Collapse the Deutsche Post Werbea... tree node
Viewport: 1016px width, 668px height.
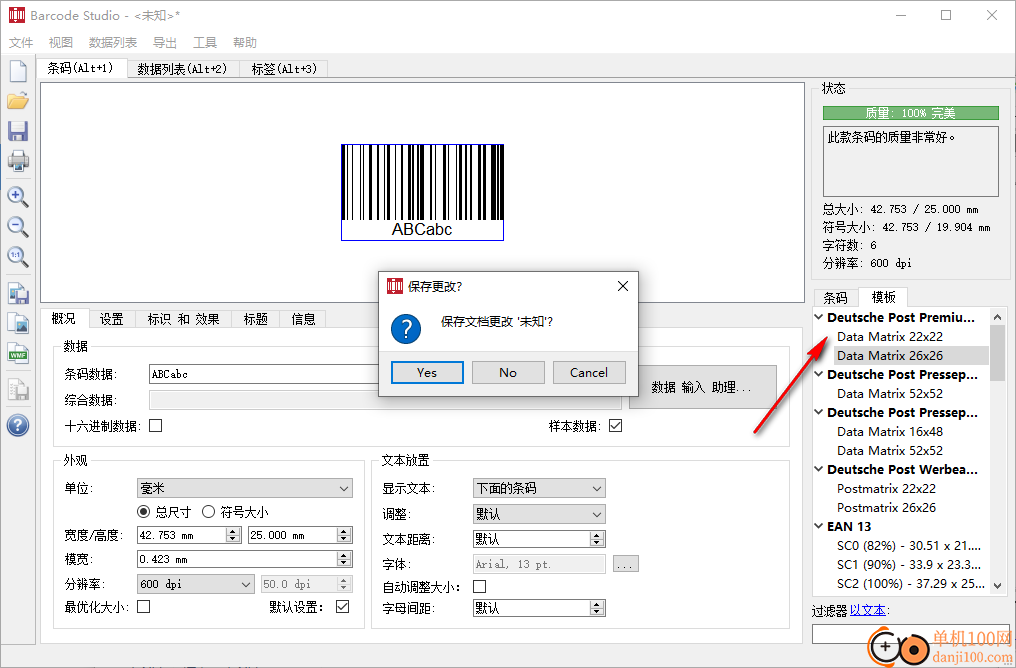[x=819, y=469]
